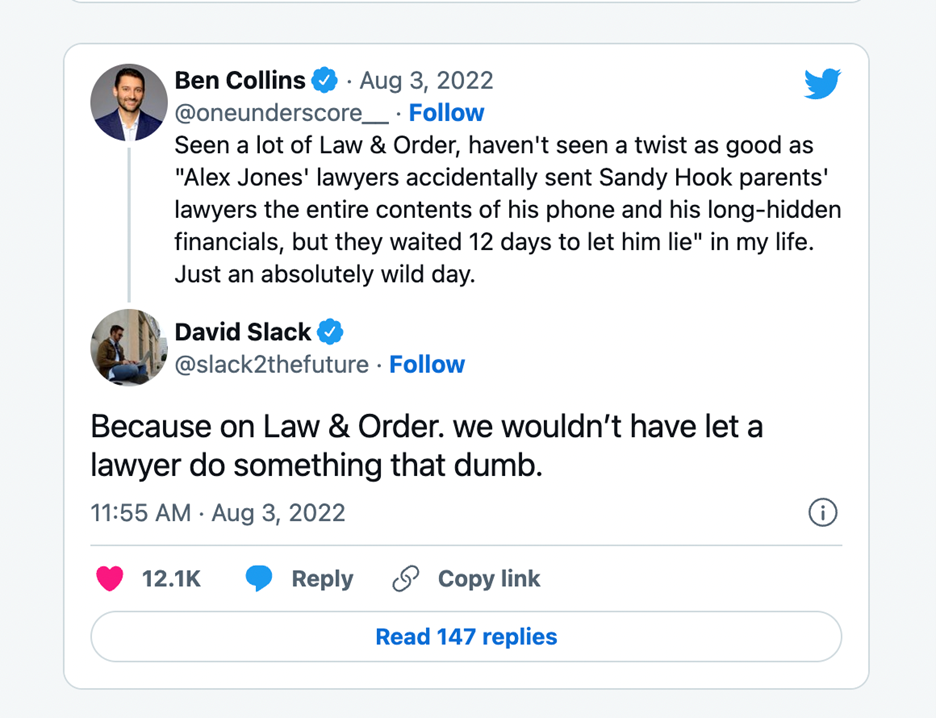Open Ben Collins' profile picture
This screenshot has width=936, height=718.
point(129,103)
